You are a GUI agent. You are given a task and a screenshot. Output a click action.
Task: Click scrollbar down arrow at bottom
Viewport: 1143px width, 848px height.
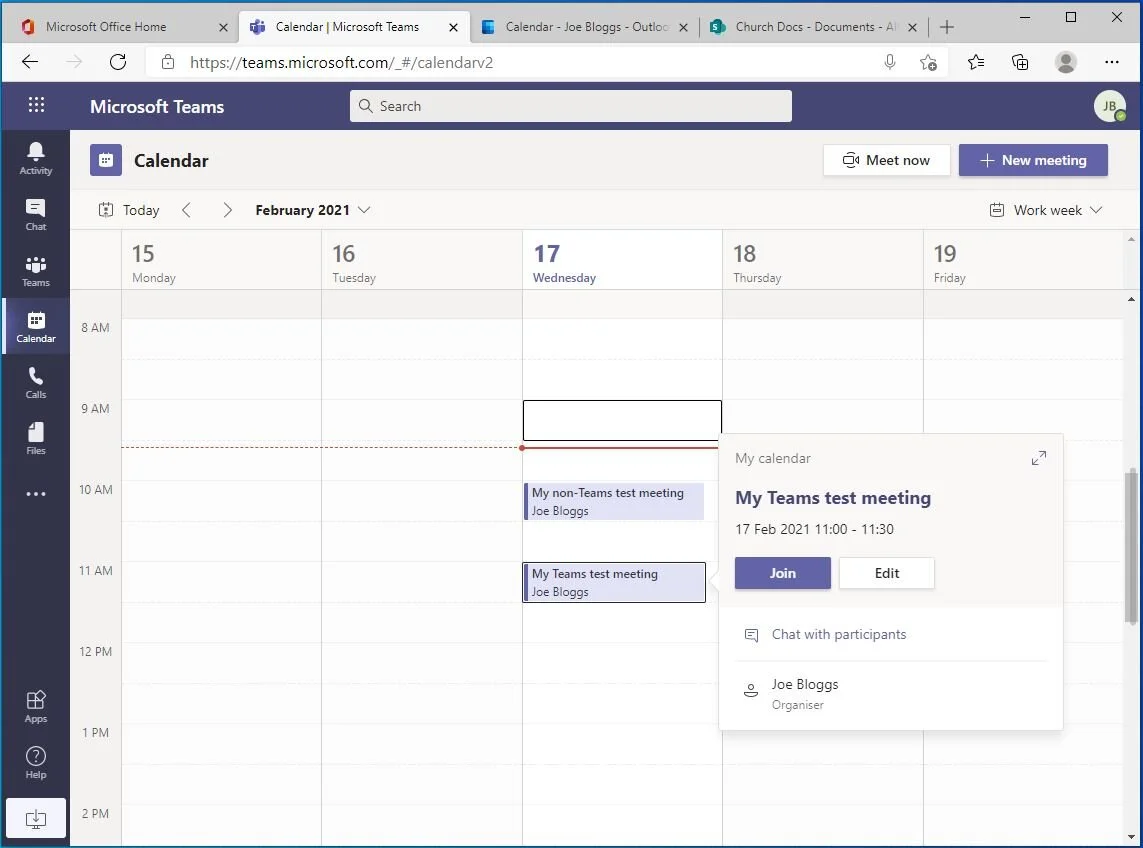pos(1131,837)
